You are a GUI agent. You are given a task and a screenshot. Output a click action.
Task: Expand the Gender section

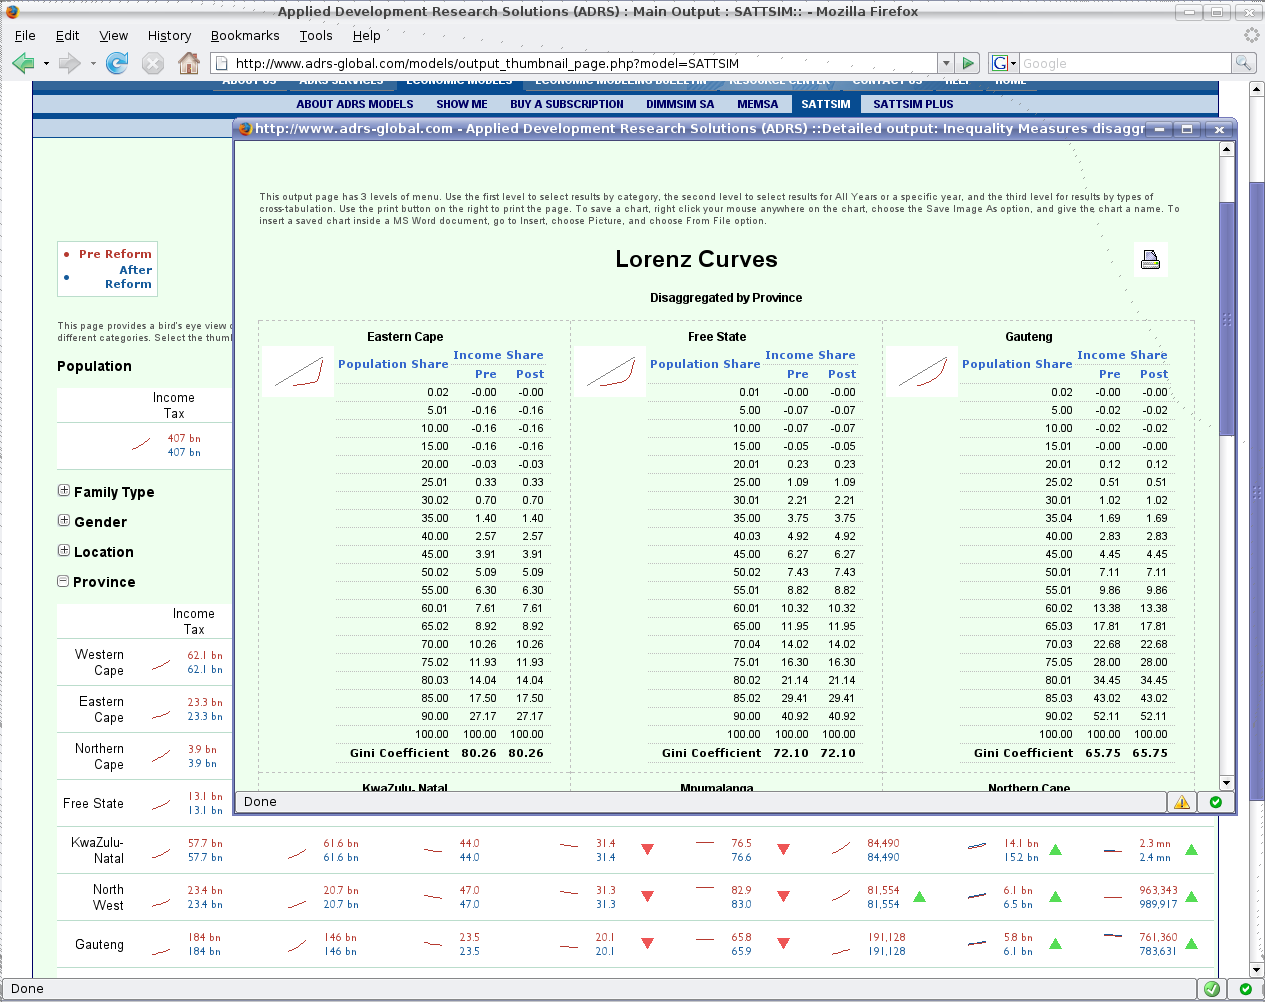point(64,521)
